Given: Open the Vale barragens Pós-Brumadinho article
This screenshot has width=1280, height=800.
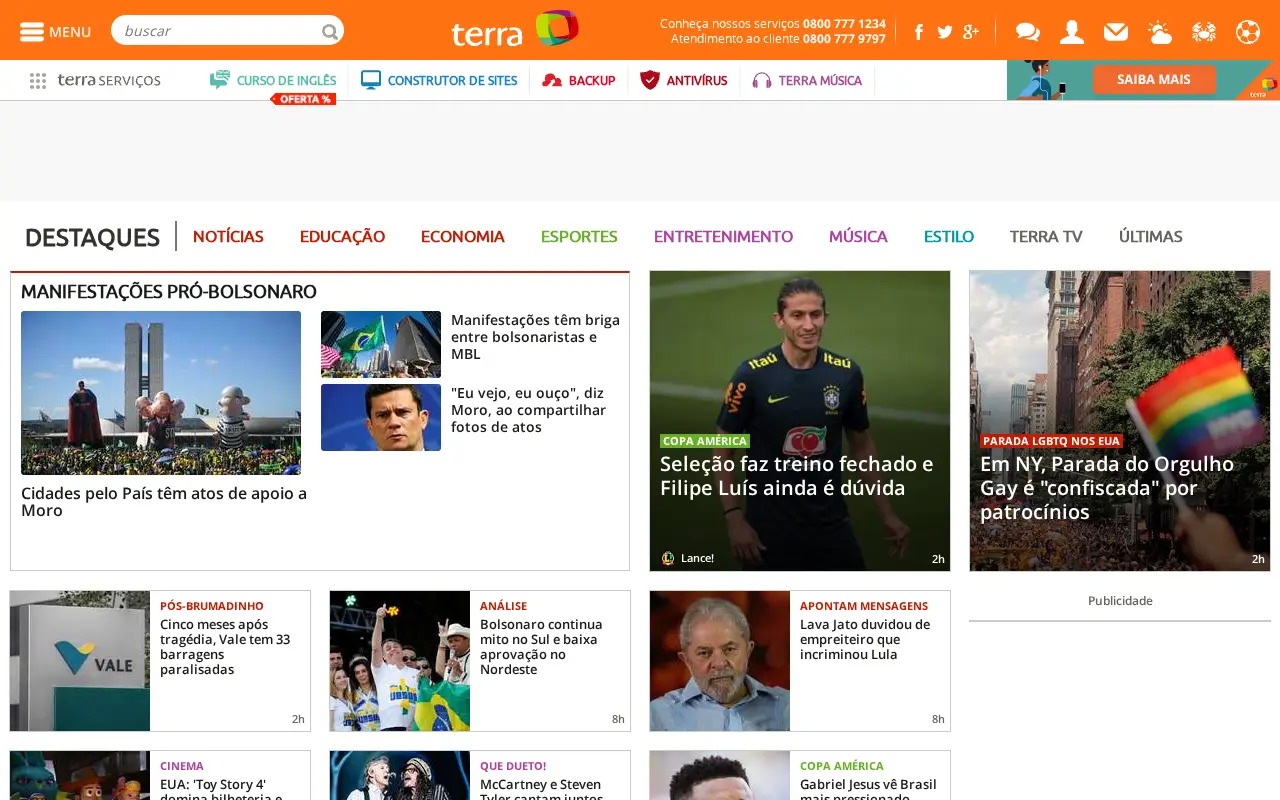Looking at the screenshot, I should pyautogui.click(x=160, y=661).
